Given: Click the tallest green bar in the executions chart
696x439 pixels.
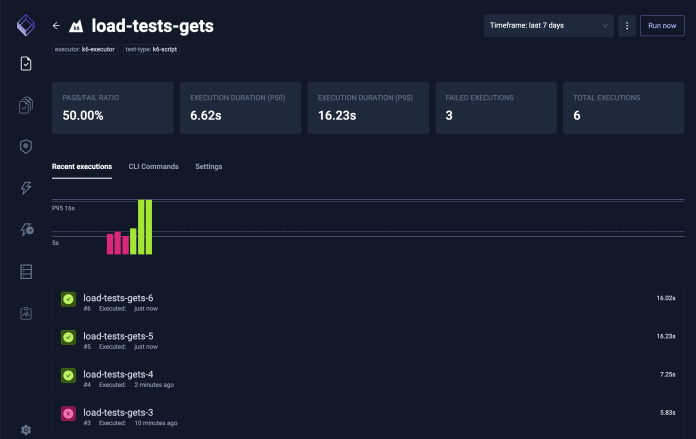Looking at the screenshot, I should click(141, 227).
